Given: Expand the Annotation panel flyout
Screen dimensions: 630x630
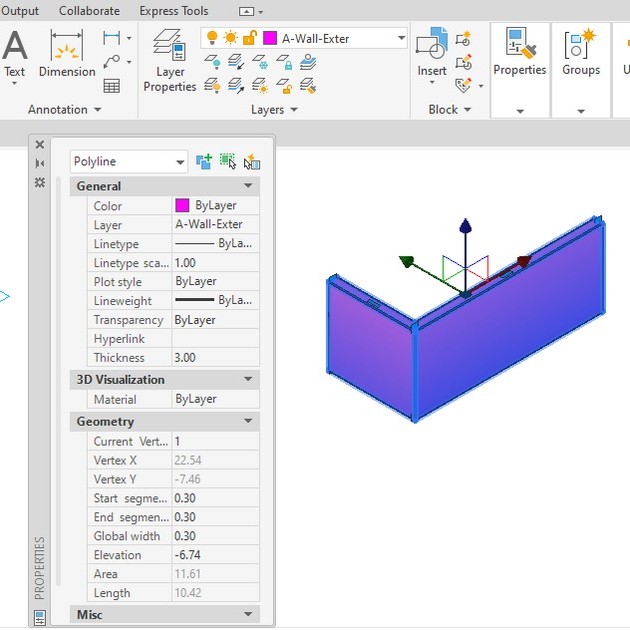Looking at the screenshot, I should tap(64, 109).
